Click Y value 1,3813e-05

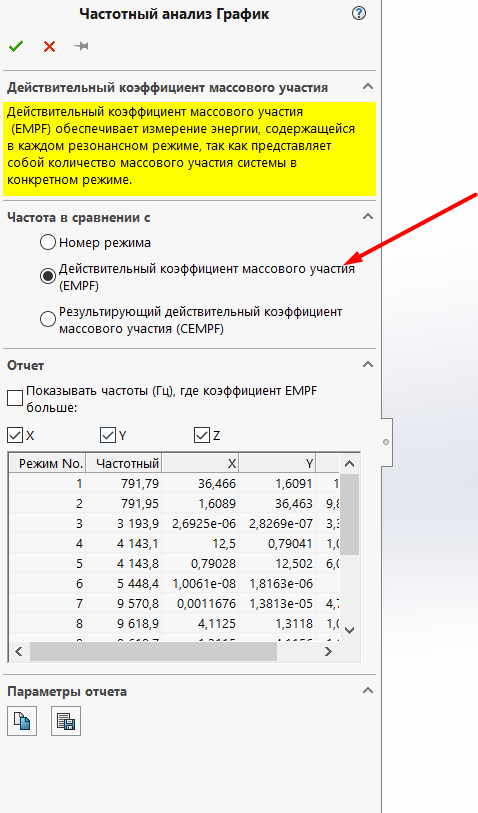[x=277, y=604]
